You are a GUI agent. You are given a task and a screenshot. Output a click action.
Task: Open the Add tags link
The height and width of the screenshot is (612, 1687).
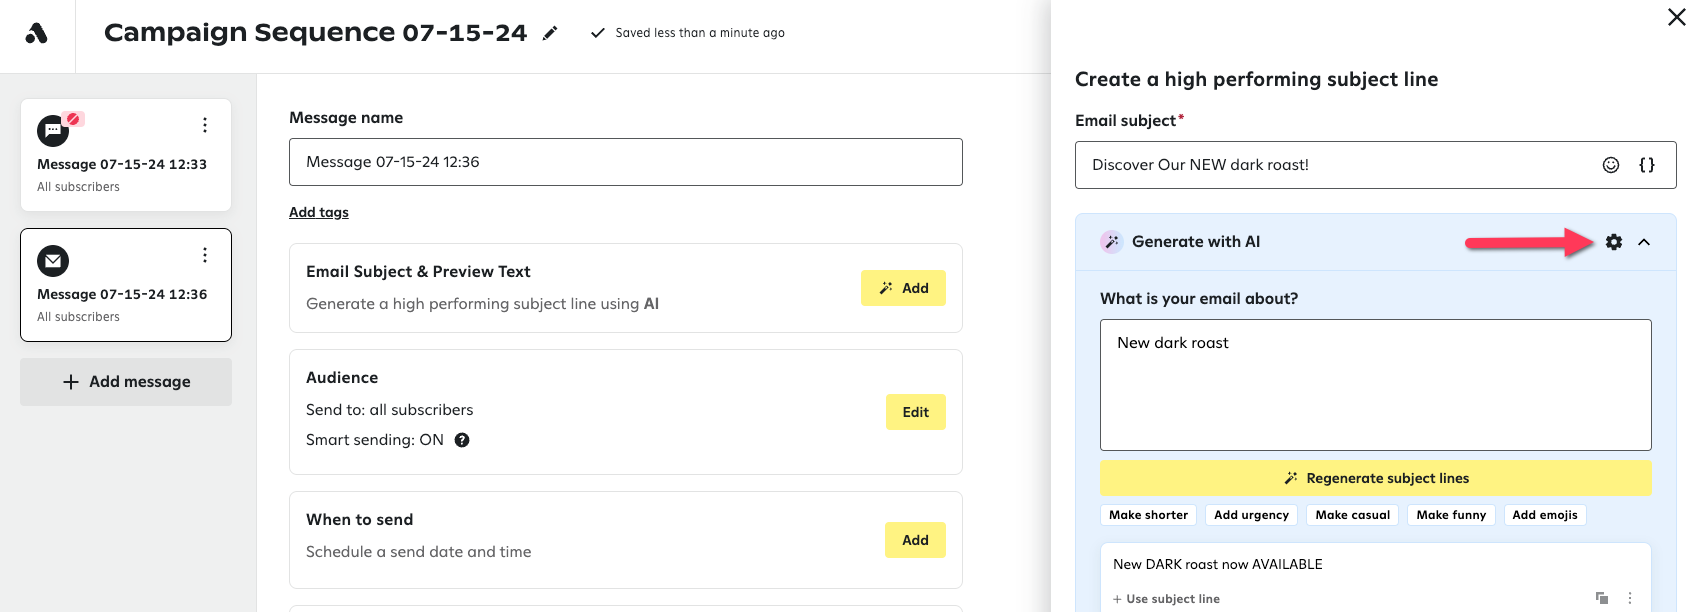point(319,212)
